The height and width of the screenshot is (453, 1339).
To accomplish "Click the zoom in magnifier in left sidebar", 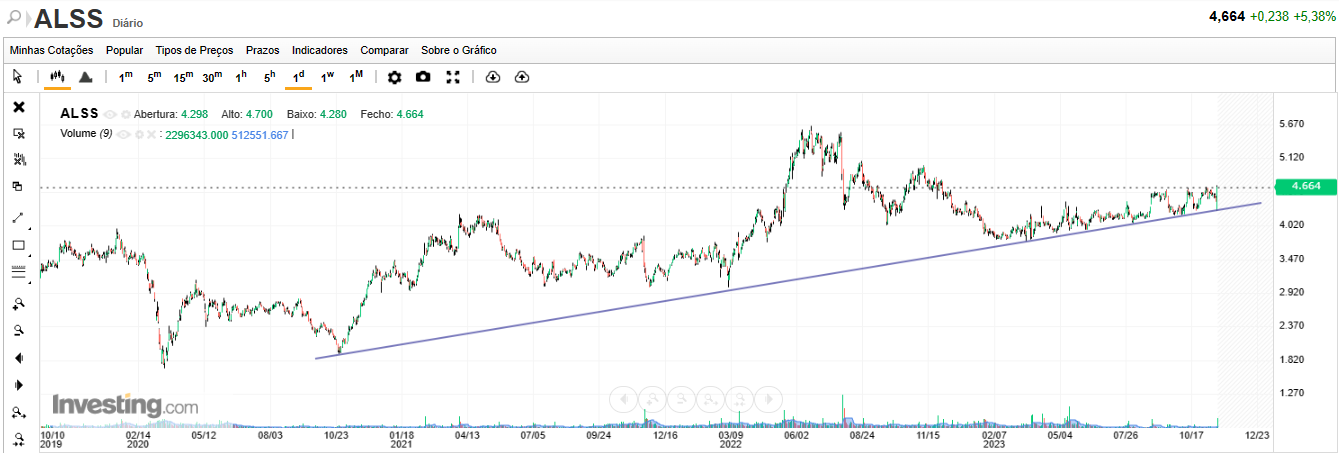I will 18,304.
